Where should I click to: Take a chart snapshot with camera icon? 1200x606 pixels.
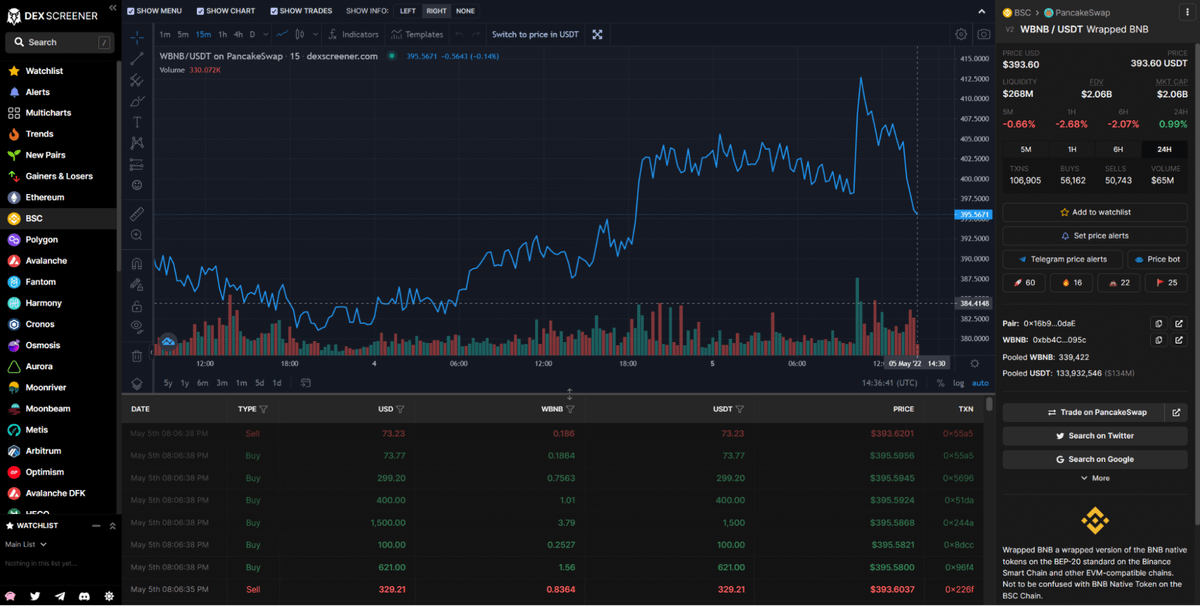point(984,34)
